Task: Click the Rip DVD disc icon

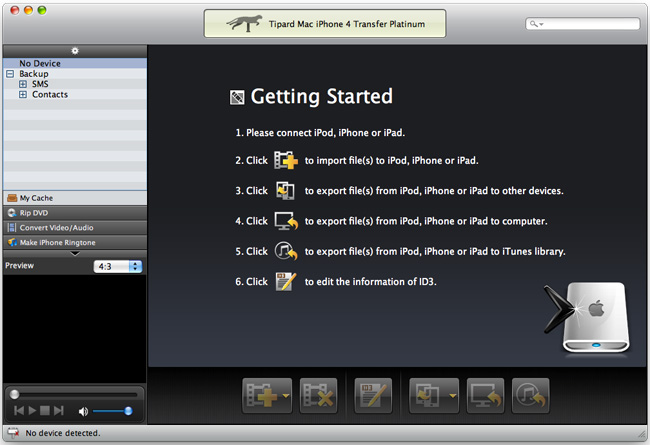Action: coord(12,213)
